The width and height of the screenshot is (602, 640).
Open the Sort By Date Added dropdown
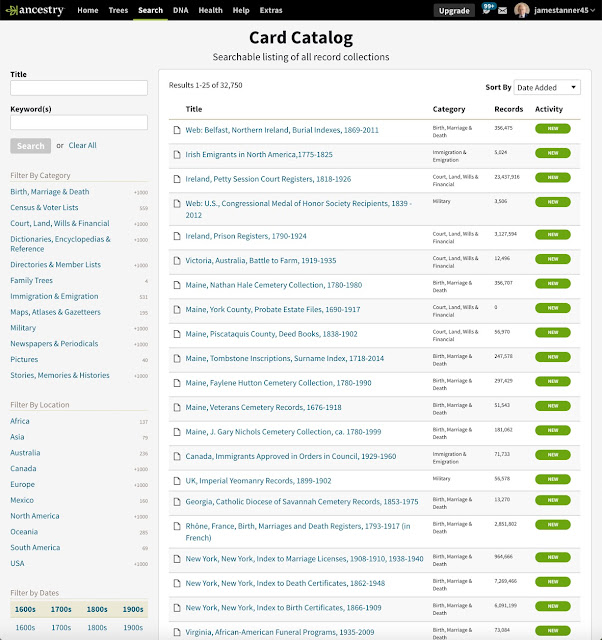point(547,87)
